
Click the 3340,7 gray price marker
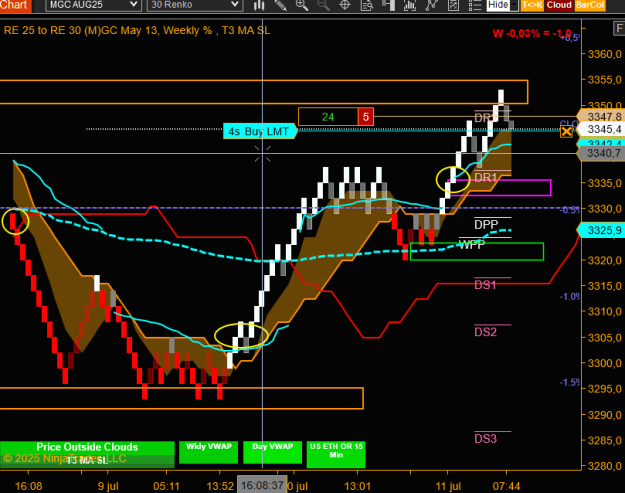(x=600, y=153)
